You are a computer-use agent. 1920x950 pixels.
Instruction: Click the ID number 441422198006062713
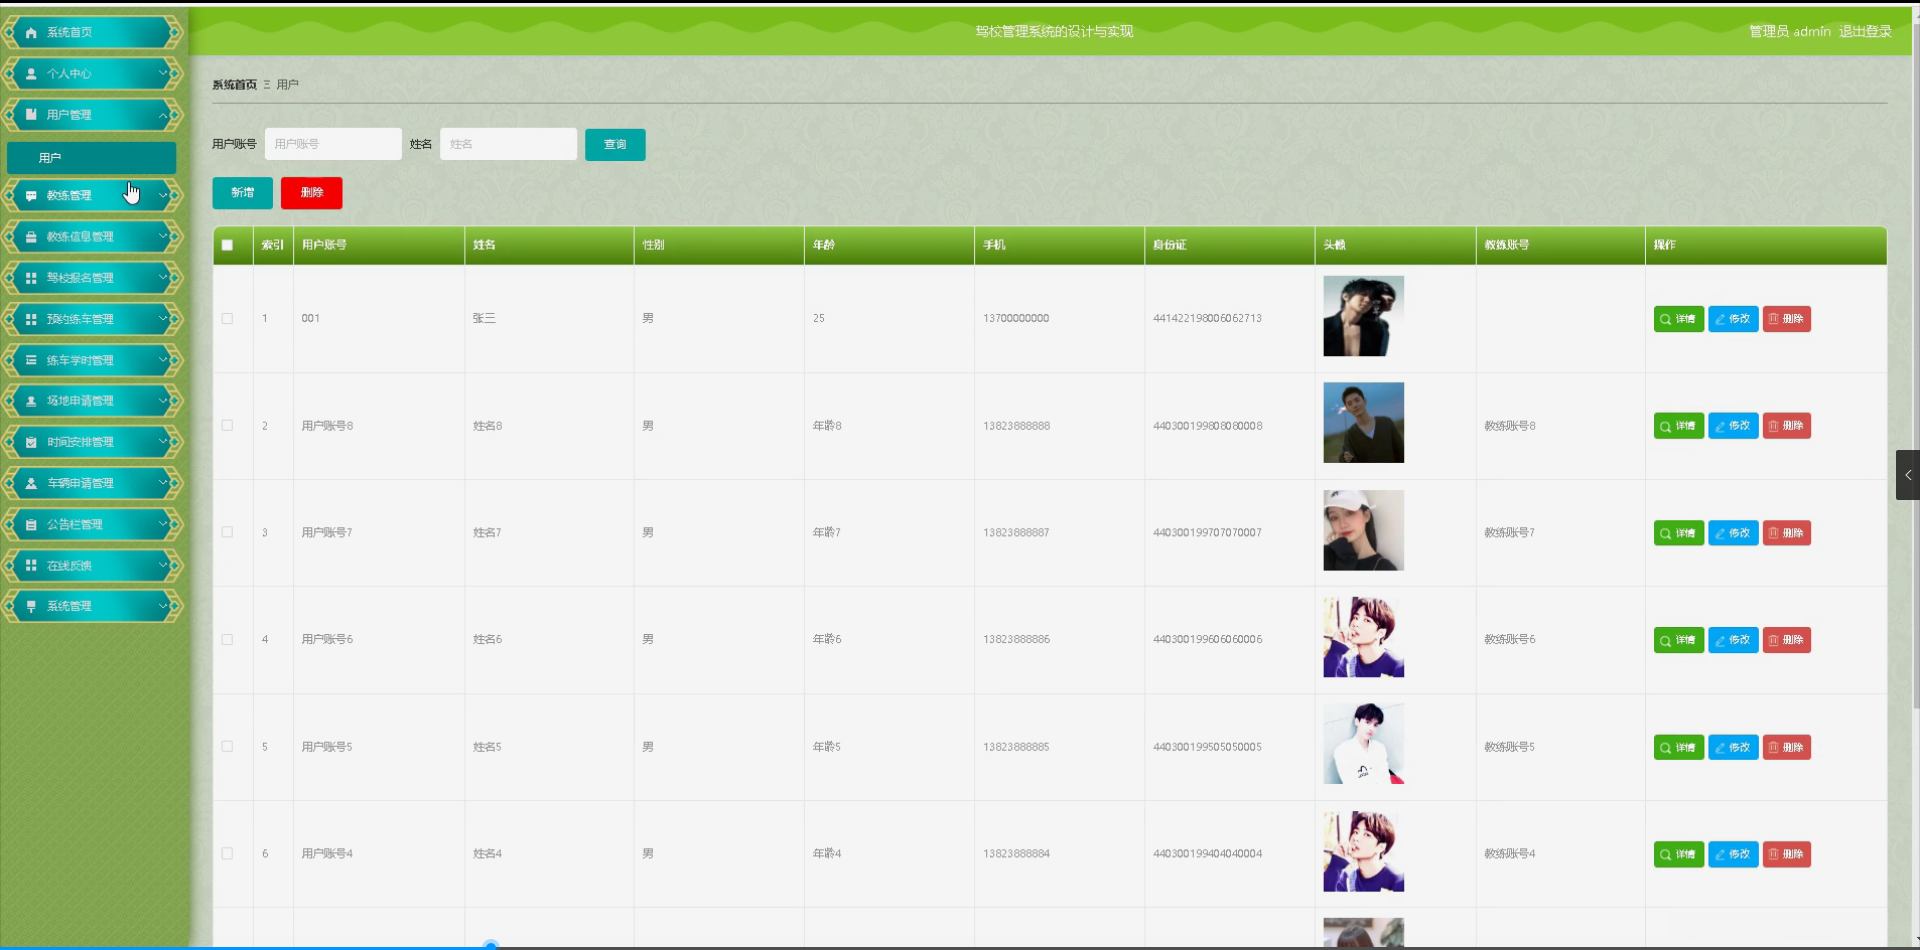tap(1207, 319)
